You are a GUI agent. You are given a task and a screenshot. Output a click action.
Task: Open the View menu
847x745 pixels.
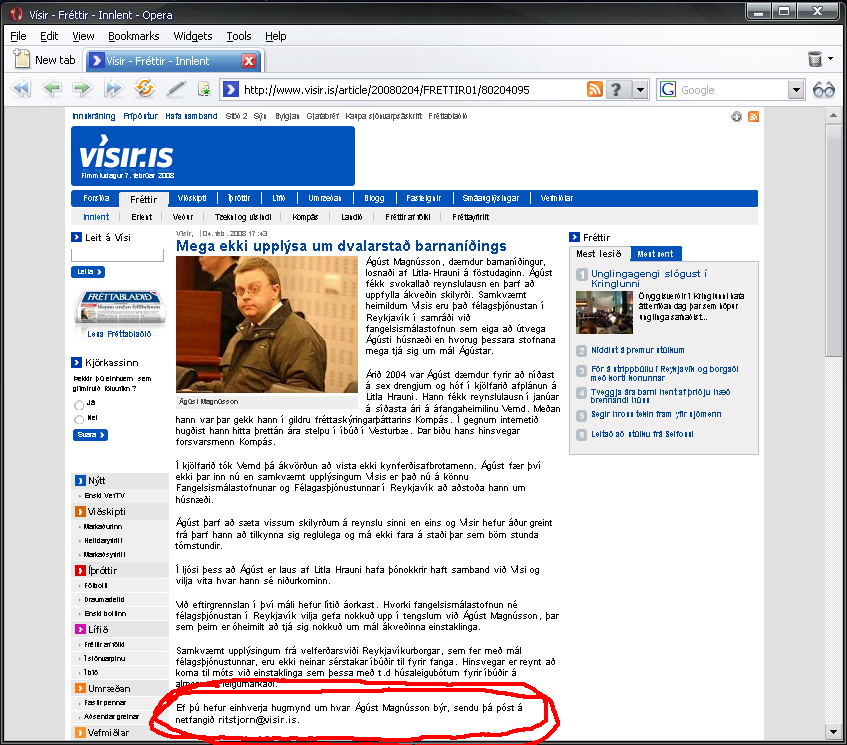coord(83,36)
